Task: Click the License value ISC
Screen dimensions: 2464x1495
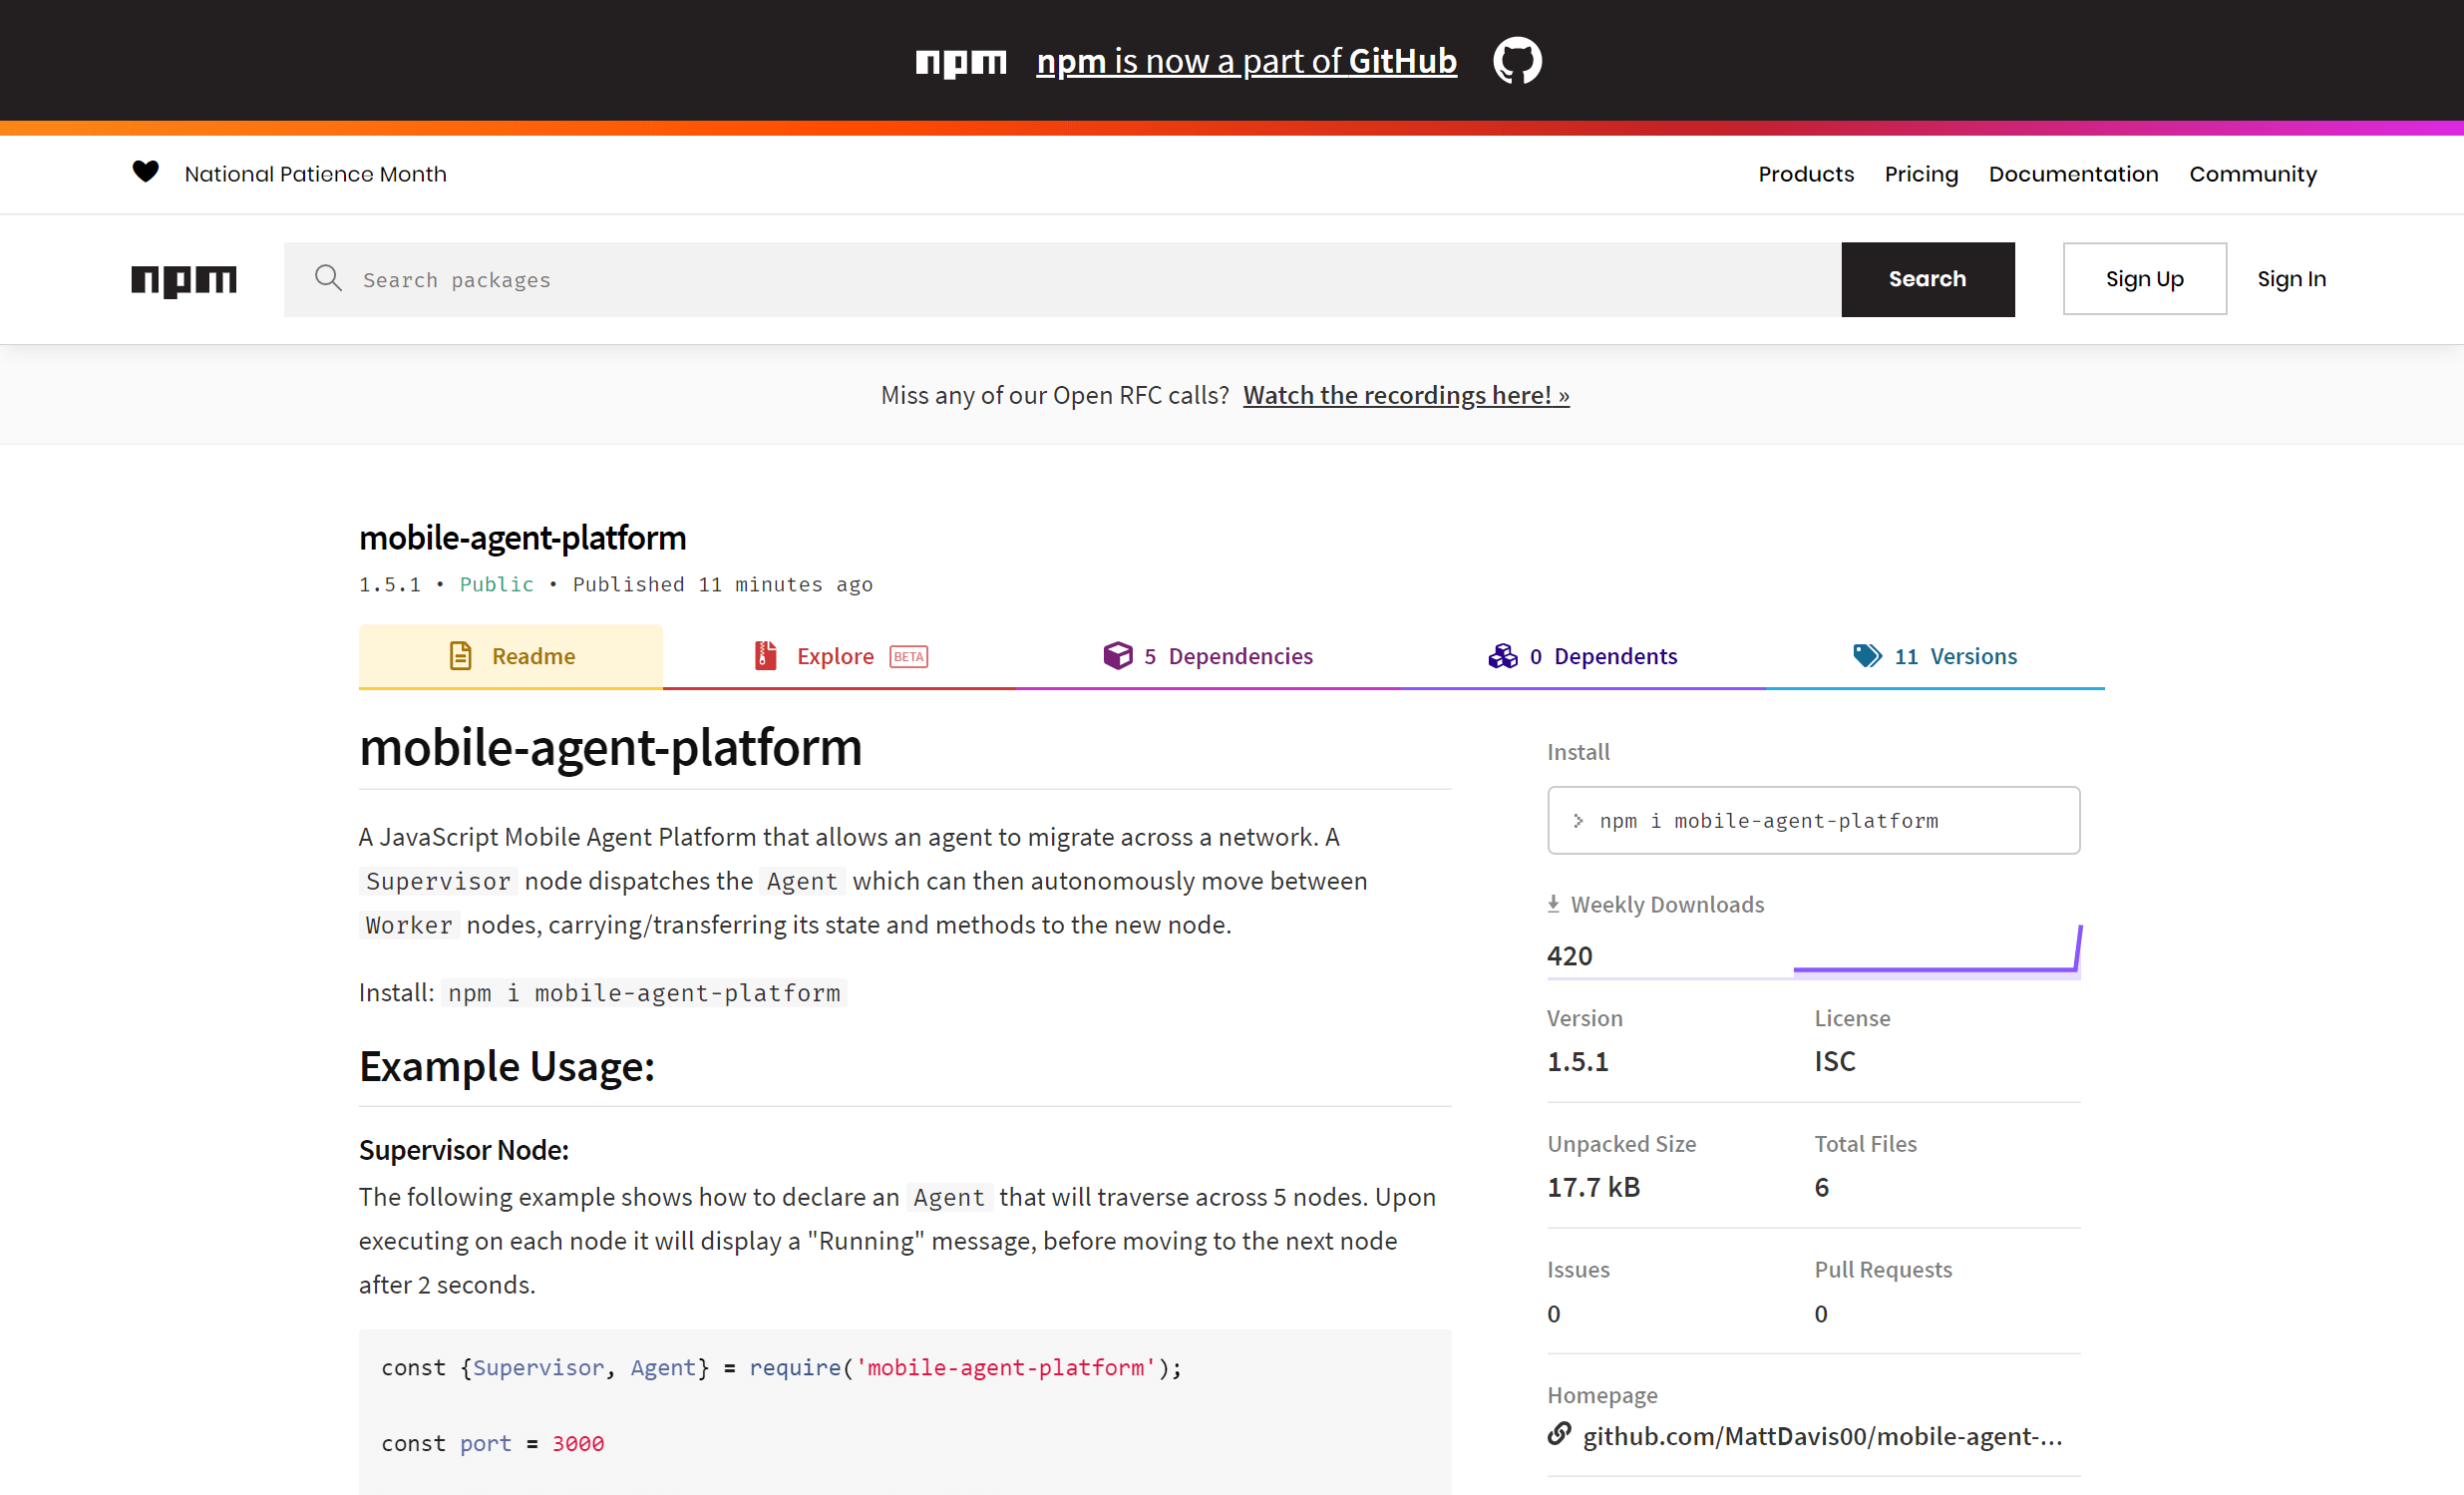Action: pos(1835,1062)
